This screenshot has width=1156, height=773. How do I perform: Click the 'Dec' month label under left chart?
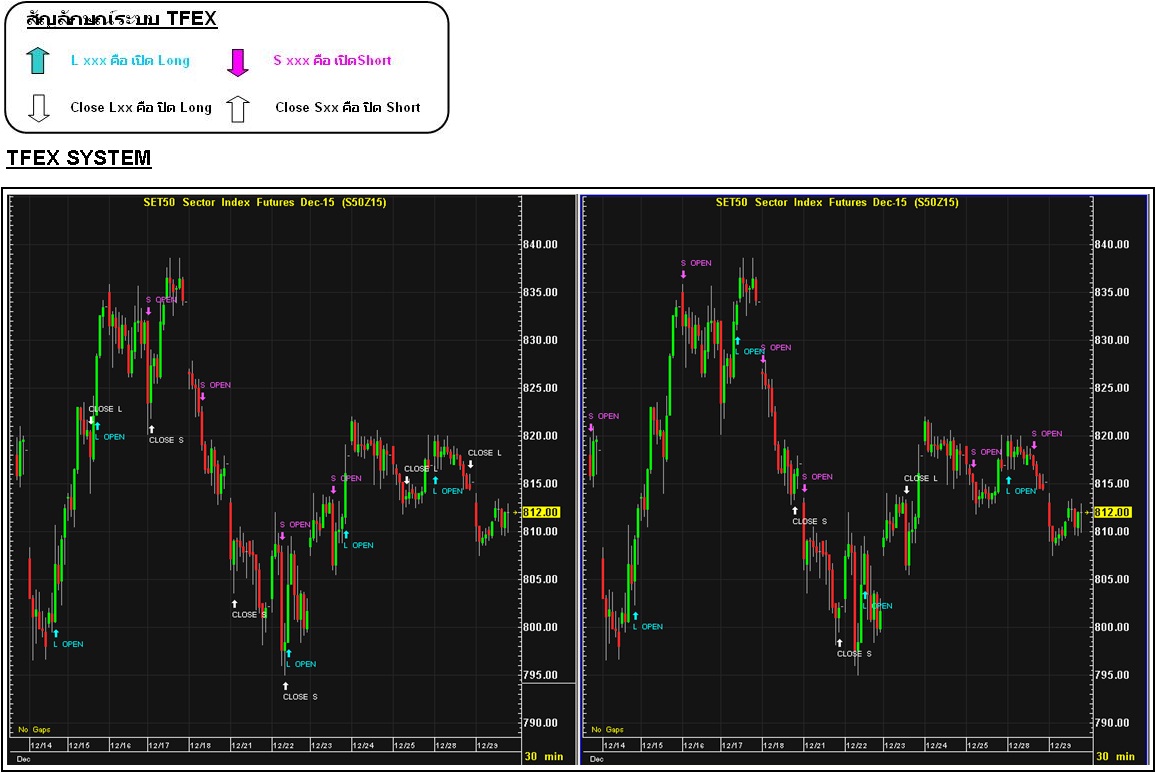(24, 759)
